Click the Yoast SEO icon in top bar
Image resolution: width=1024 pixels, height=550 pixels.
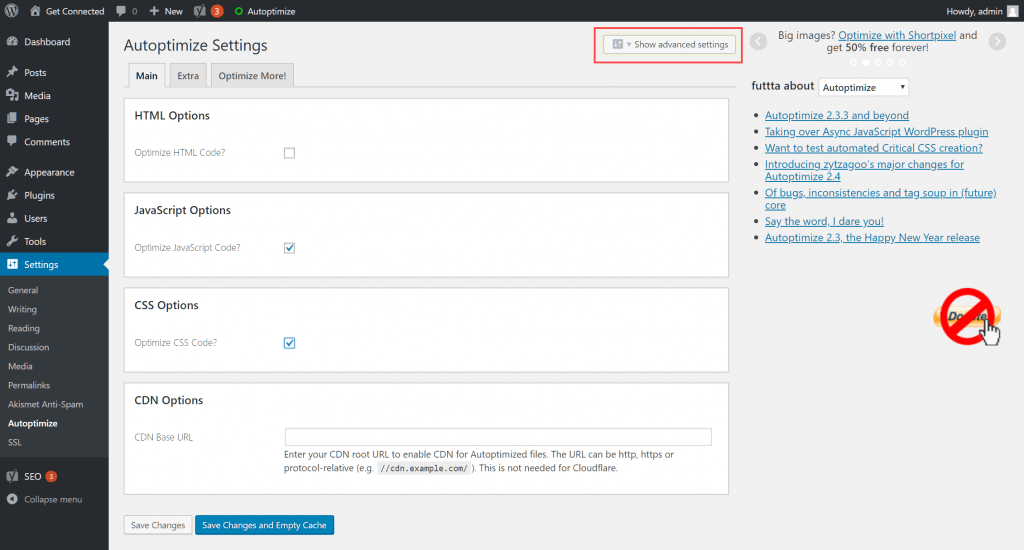click(200, 11)
